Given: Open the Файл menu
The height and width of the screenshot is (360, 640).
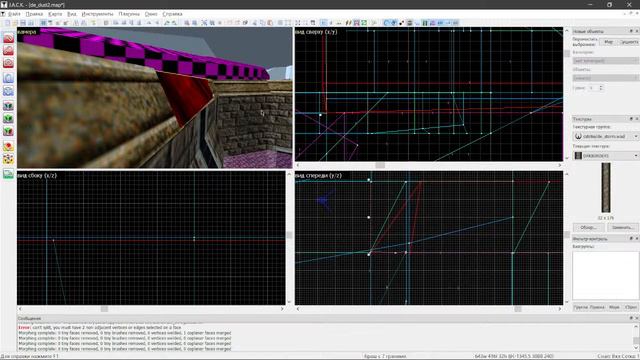Looking at the screenshot, I should tap(14, 14).
